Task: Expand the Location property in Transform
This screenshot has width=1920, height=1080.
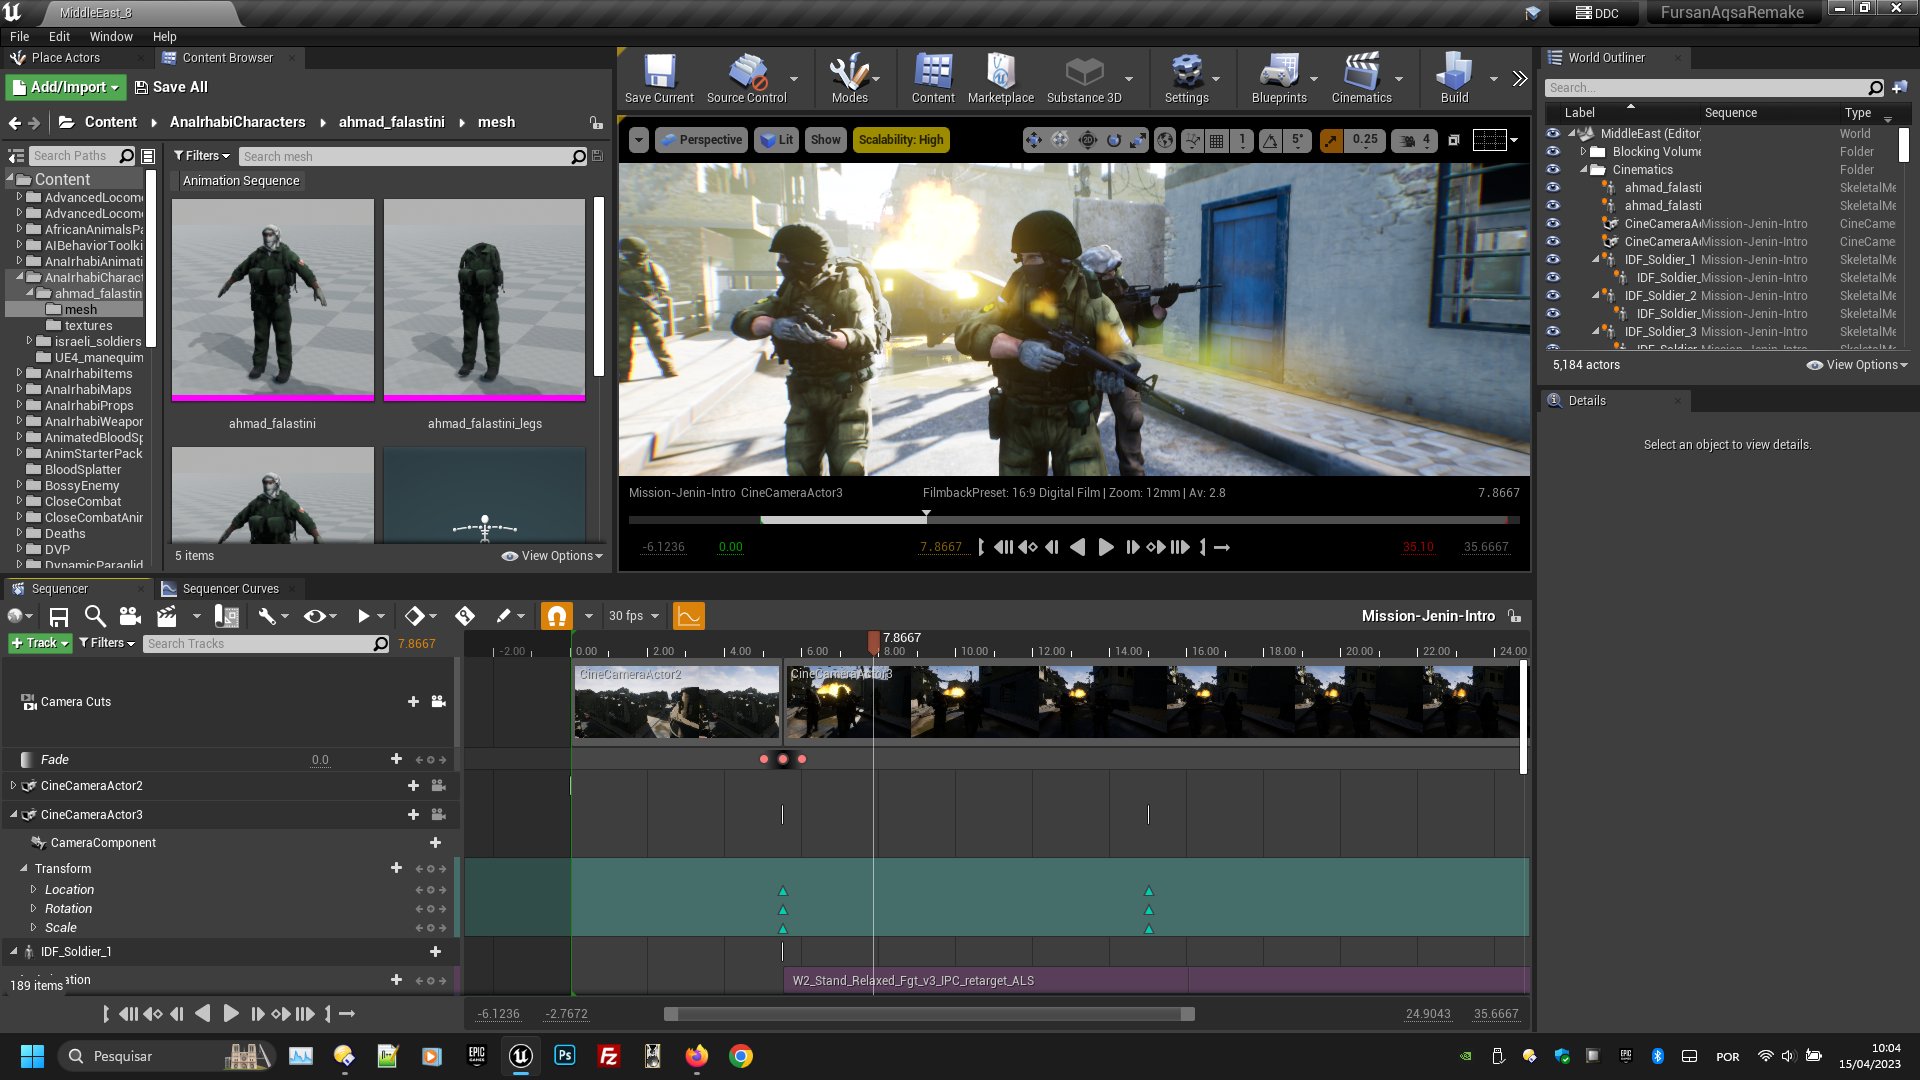Action: [x=33, y=890]
